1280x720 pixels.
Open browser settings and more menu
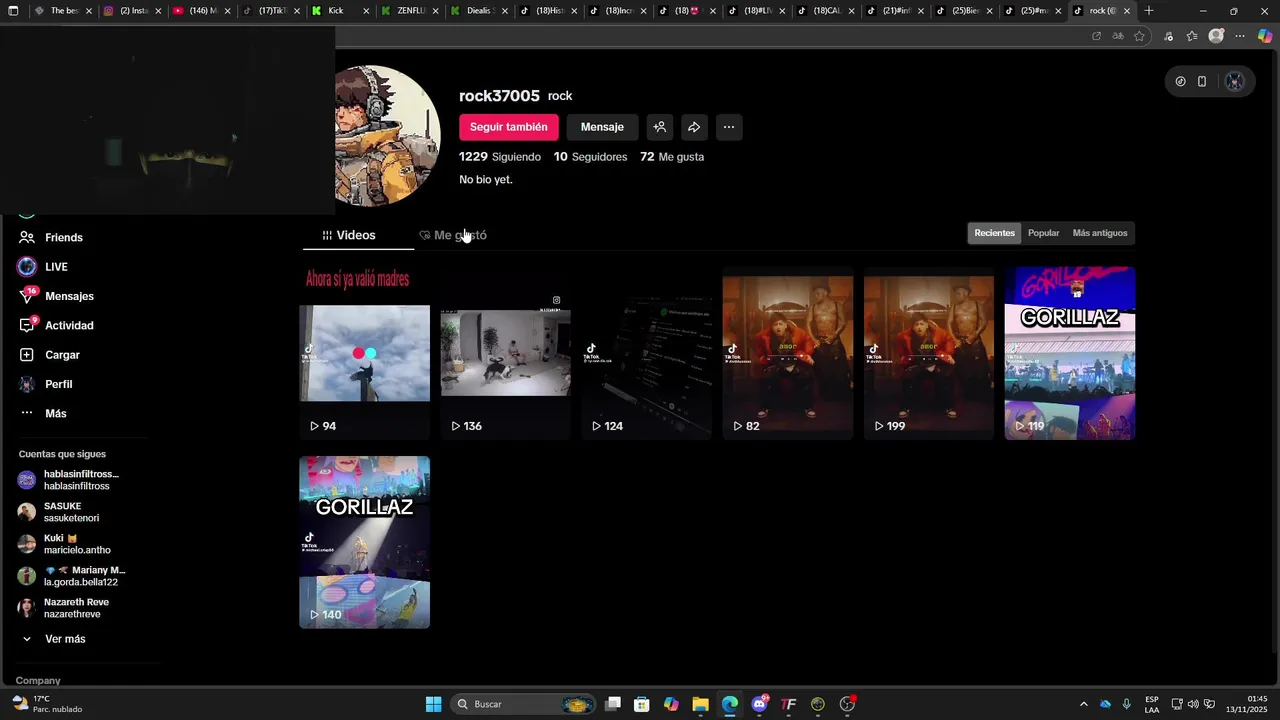1240,36
